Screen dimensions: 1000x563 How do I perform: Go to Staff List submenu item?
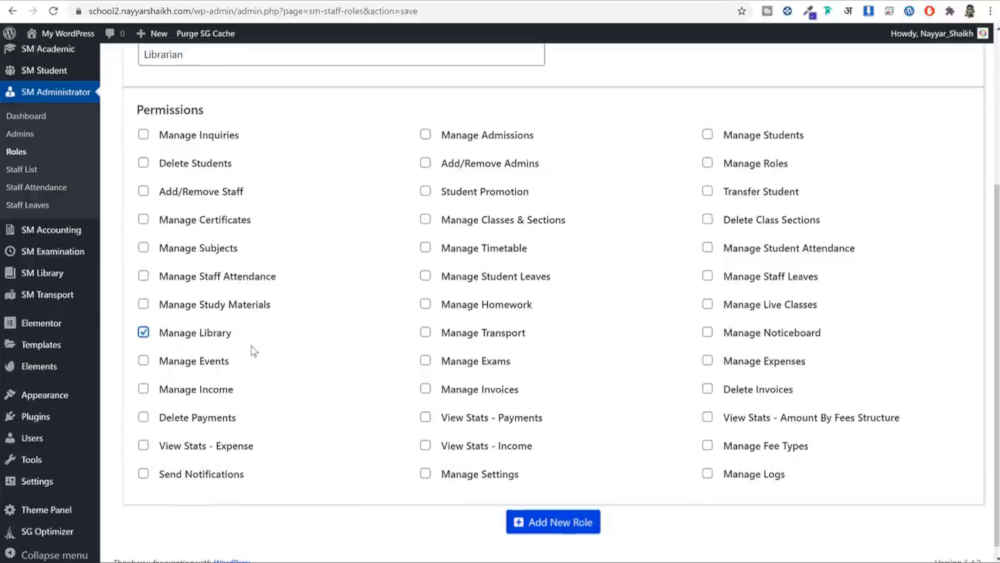tap(21, 169)
